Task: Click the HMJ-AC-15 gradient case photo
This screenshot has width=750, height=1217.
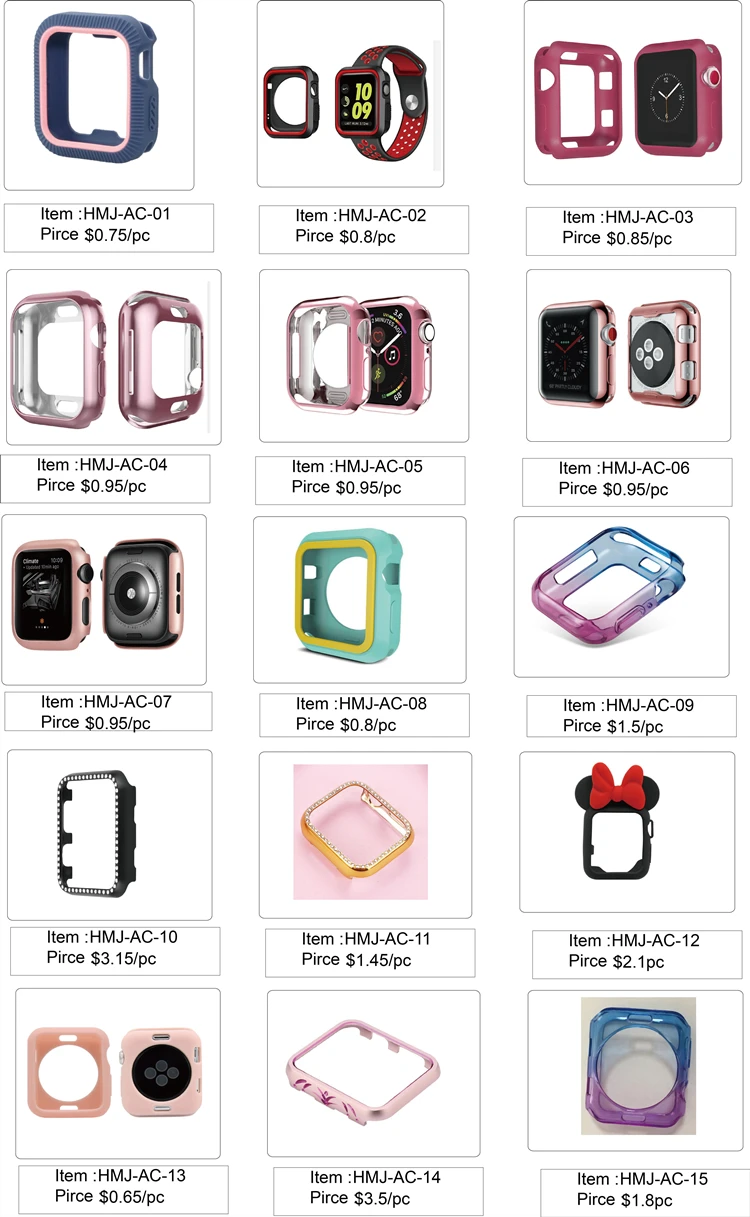Action: click(x=635, y=1070)
